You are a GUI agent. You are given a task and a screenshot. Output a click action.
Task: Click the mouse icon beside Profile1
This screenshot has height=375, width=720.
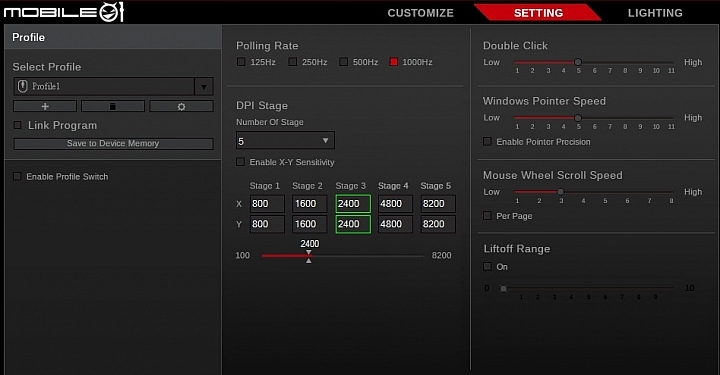pos(22,86)
